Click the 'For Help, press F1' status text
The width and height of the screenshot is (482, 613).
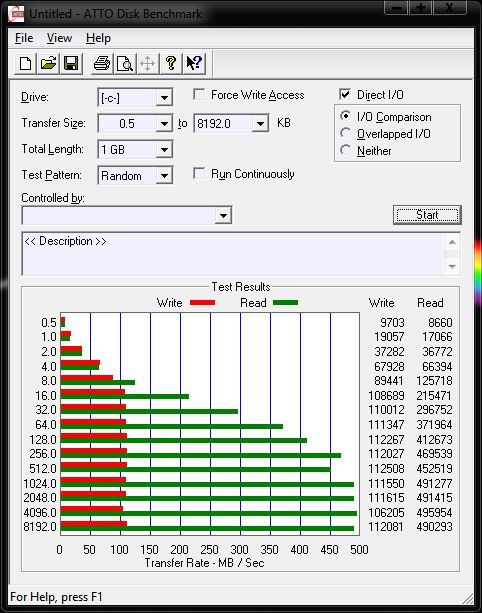pos(56,597)
